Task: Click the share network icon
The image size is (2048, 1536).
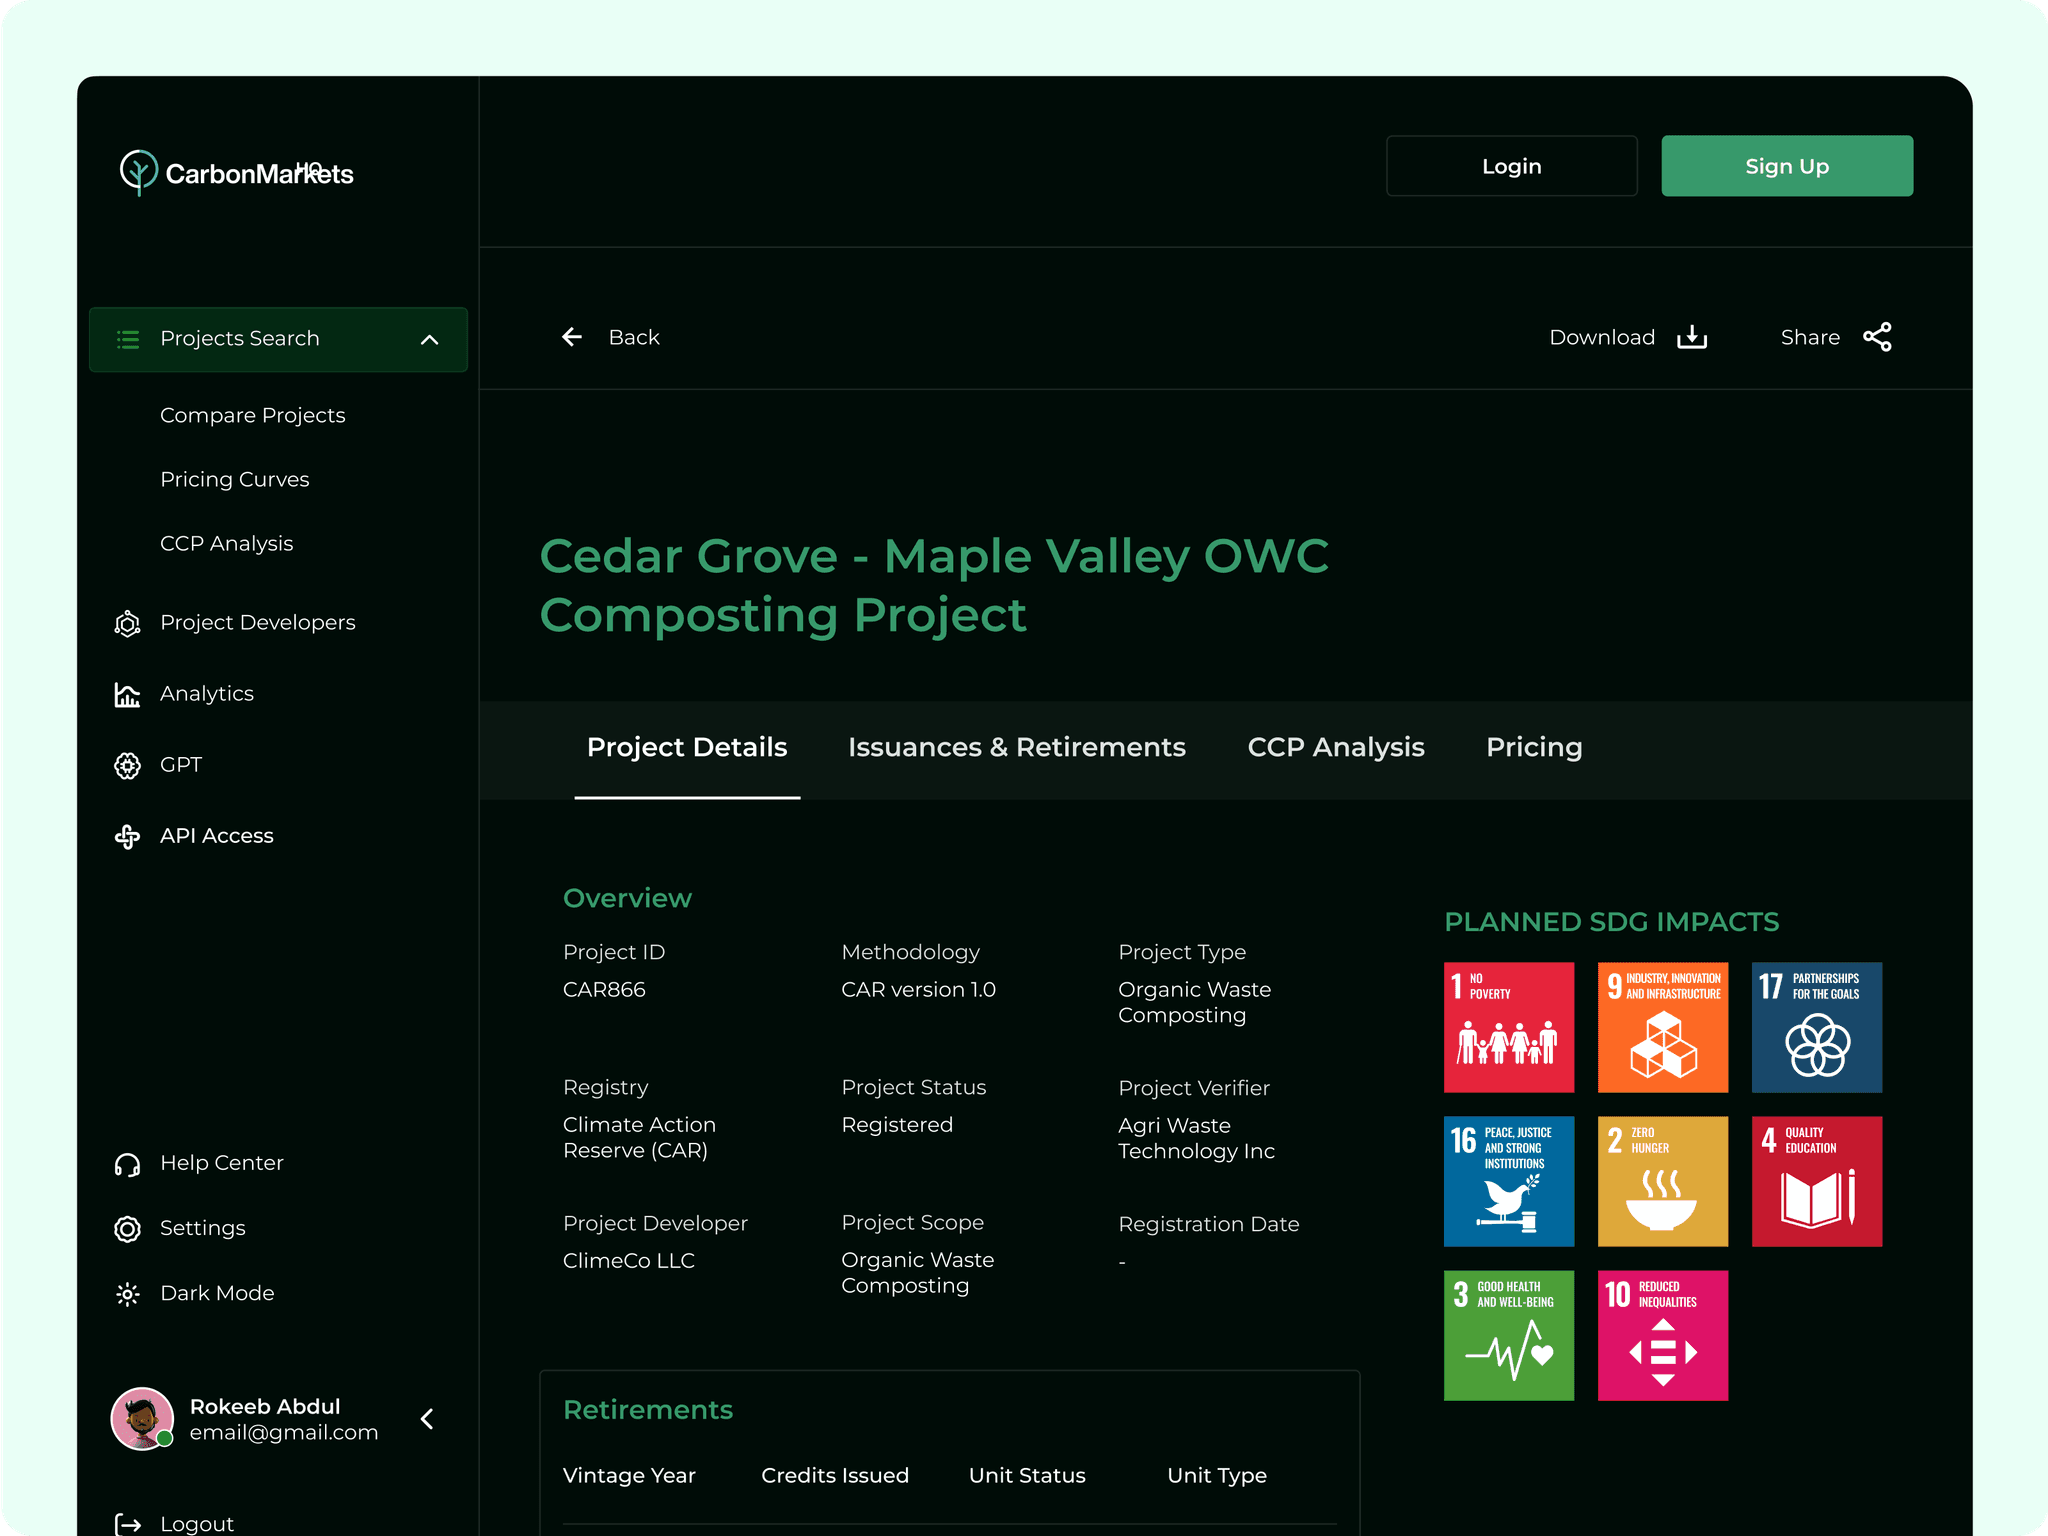Action: tap(1877, 337)
